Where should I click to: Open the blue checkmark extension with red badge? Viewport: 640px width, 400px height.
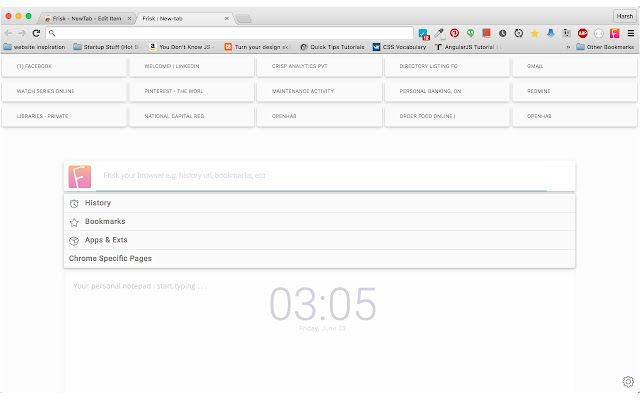[x=424, y=34]
